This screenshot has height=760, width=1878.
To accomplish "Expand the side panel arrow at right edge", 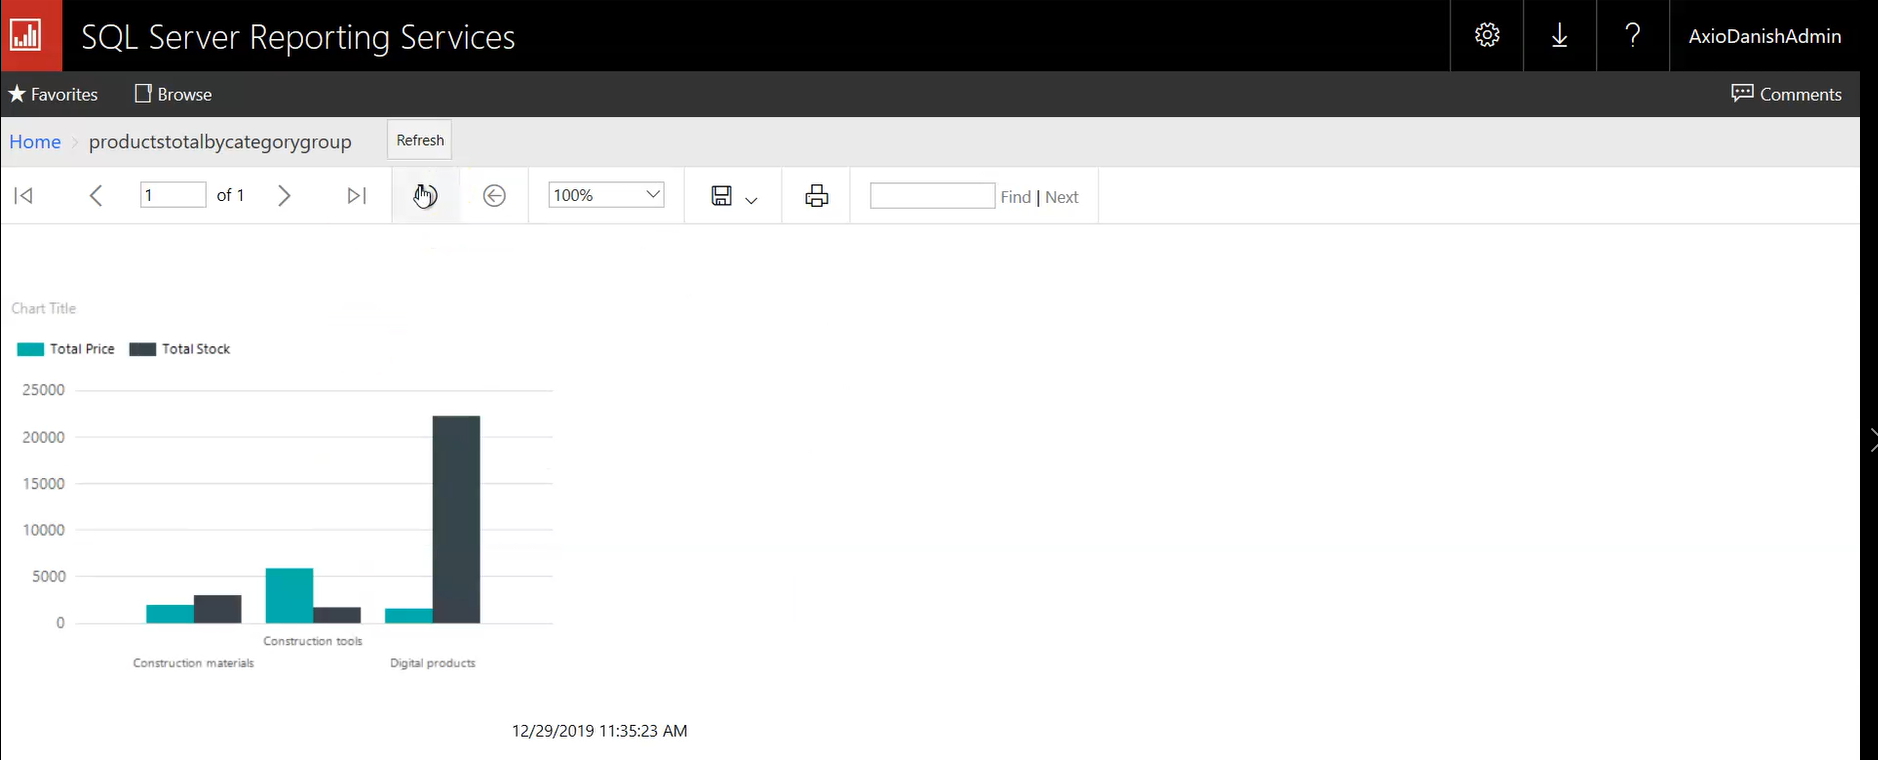I will 1871,440.
